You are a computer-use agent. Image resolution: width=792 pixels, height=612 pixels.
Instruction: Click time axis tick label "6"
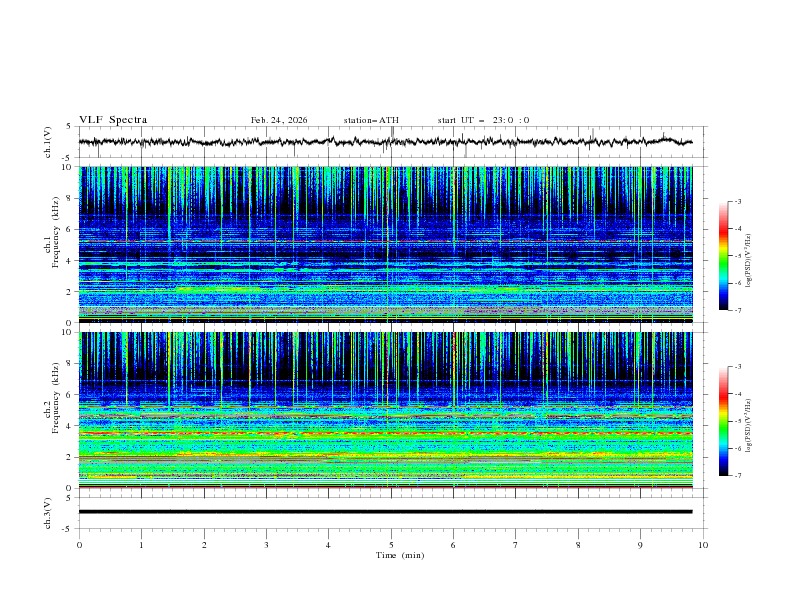click(x=453, y=545)
